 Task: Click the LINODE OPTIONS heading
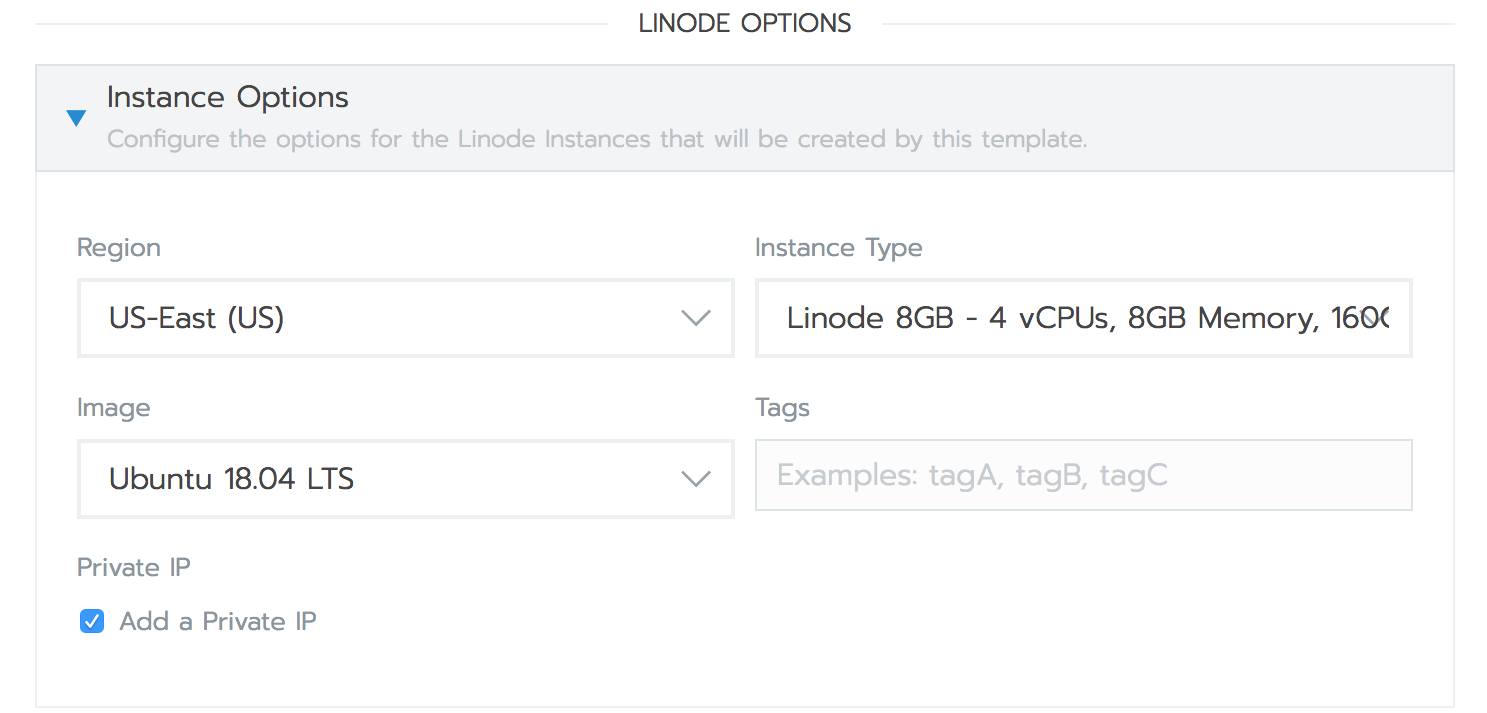(x=743, y=22)
